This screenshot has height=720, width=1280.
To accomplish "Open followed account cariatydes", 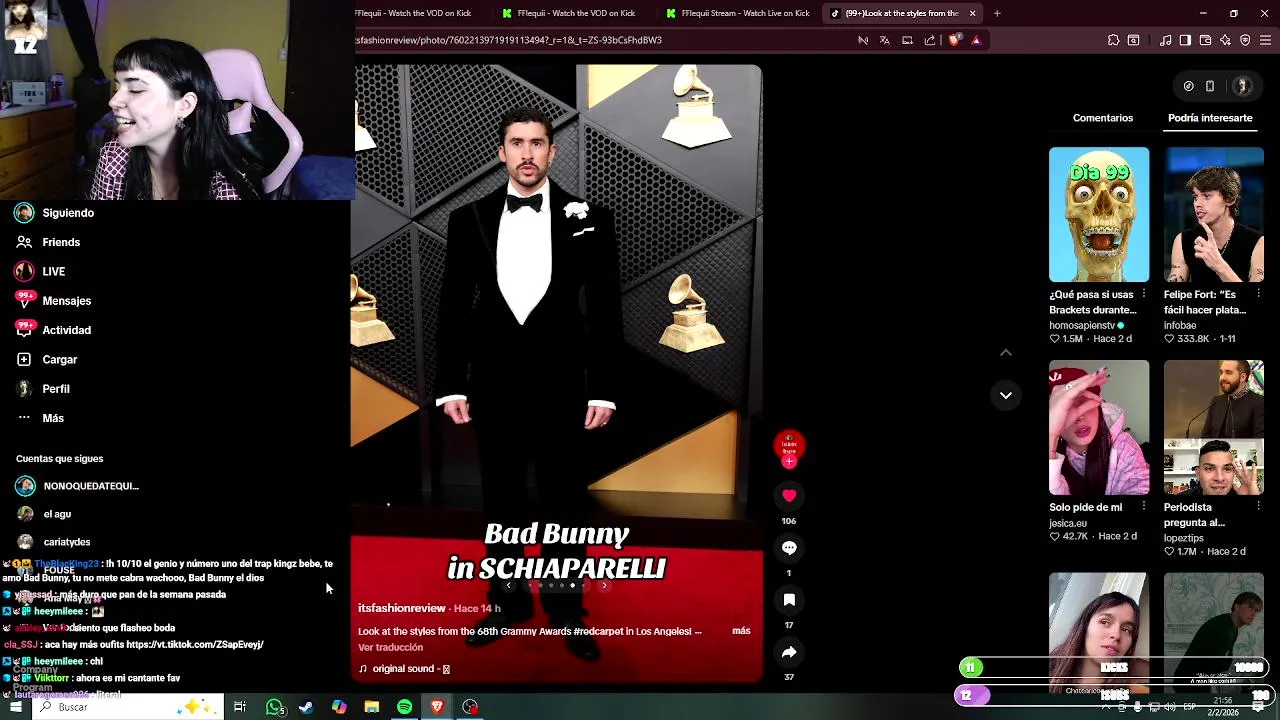I will click(53, 542).
